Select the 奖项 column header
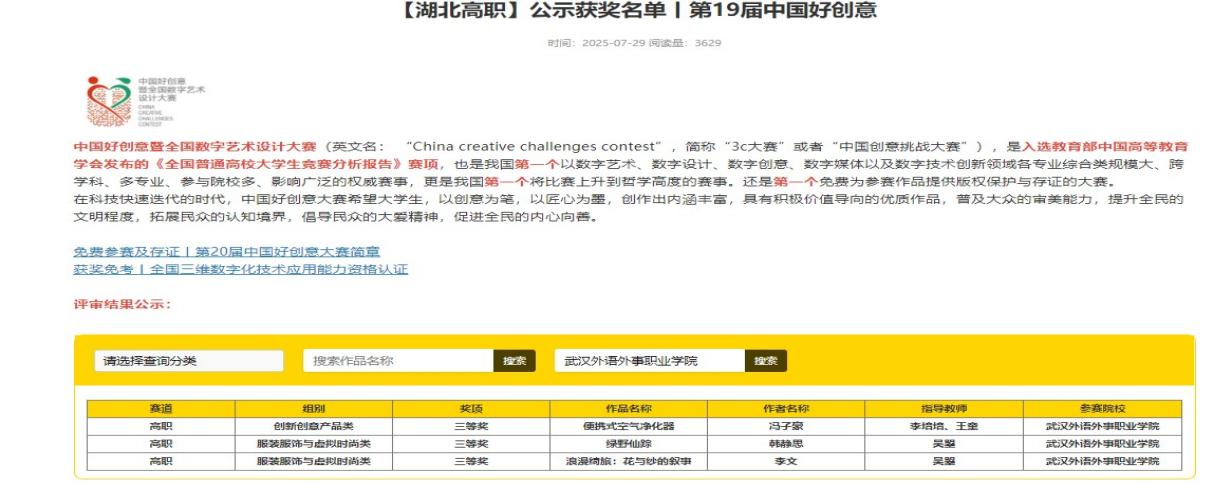Screen dimensions: 1232x493 471,409
